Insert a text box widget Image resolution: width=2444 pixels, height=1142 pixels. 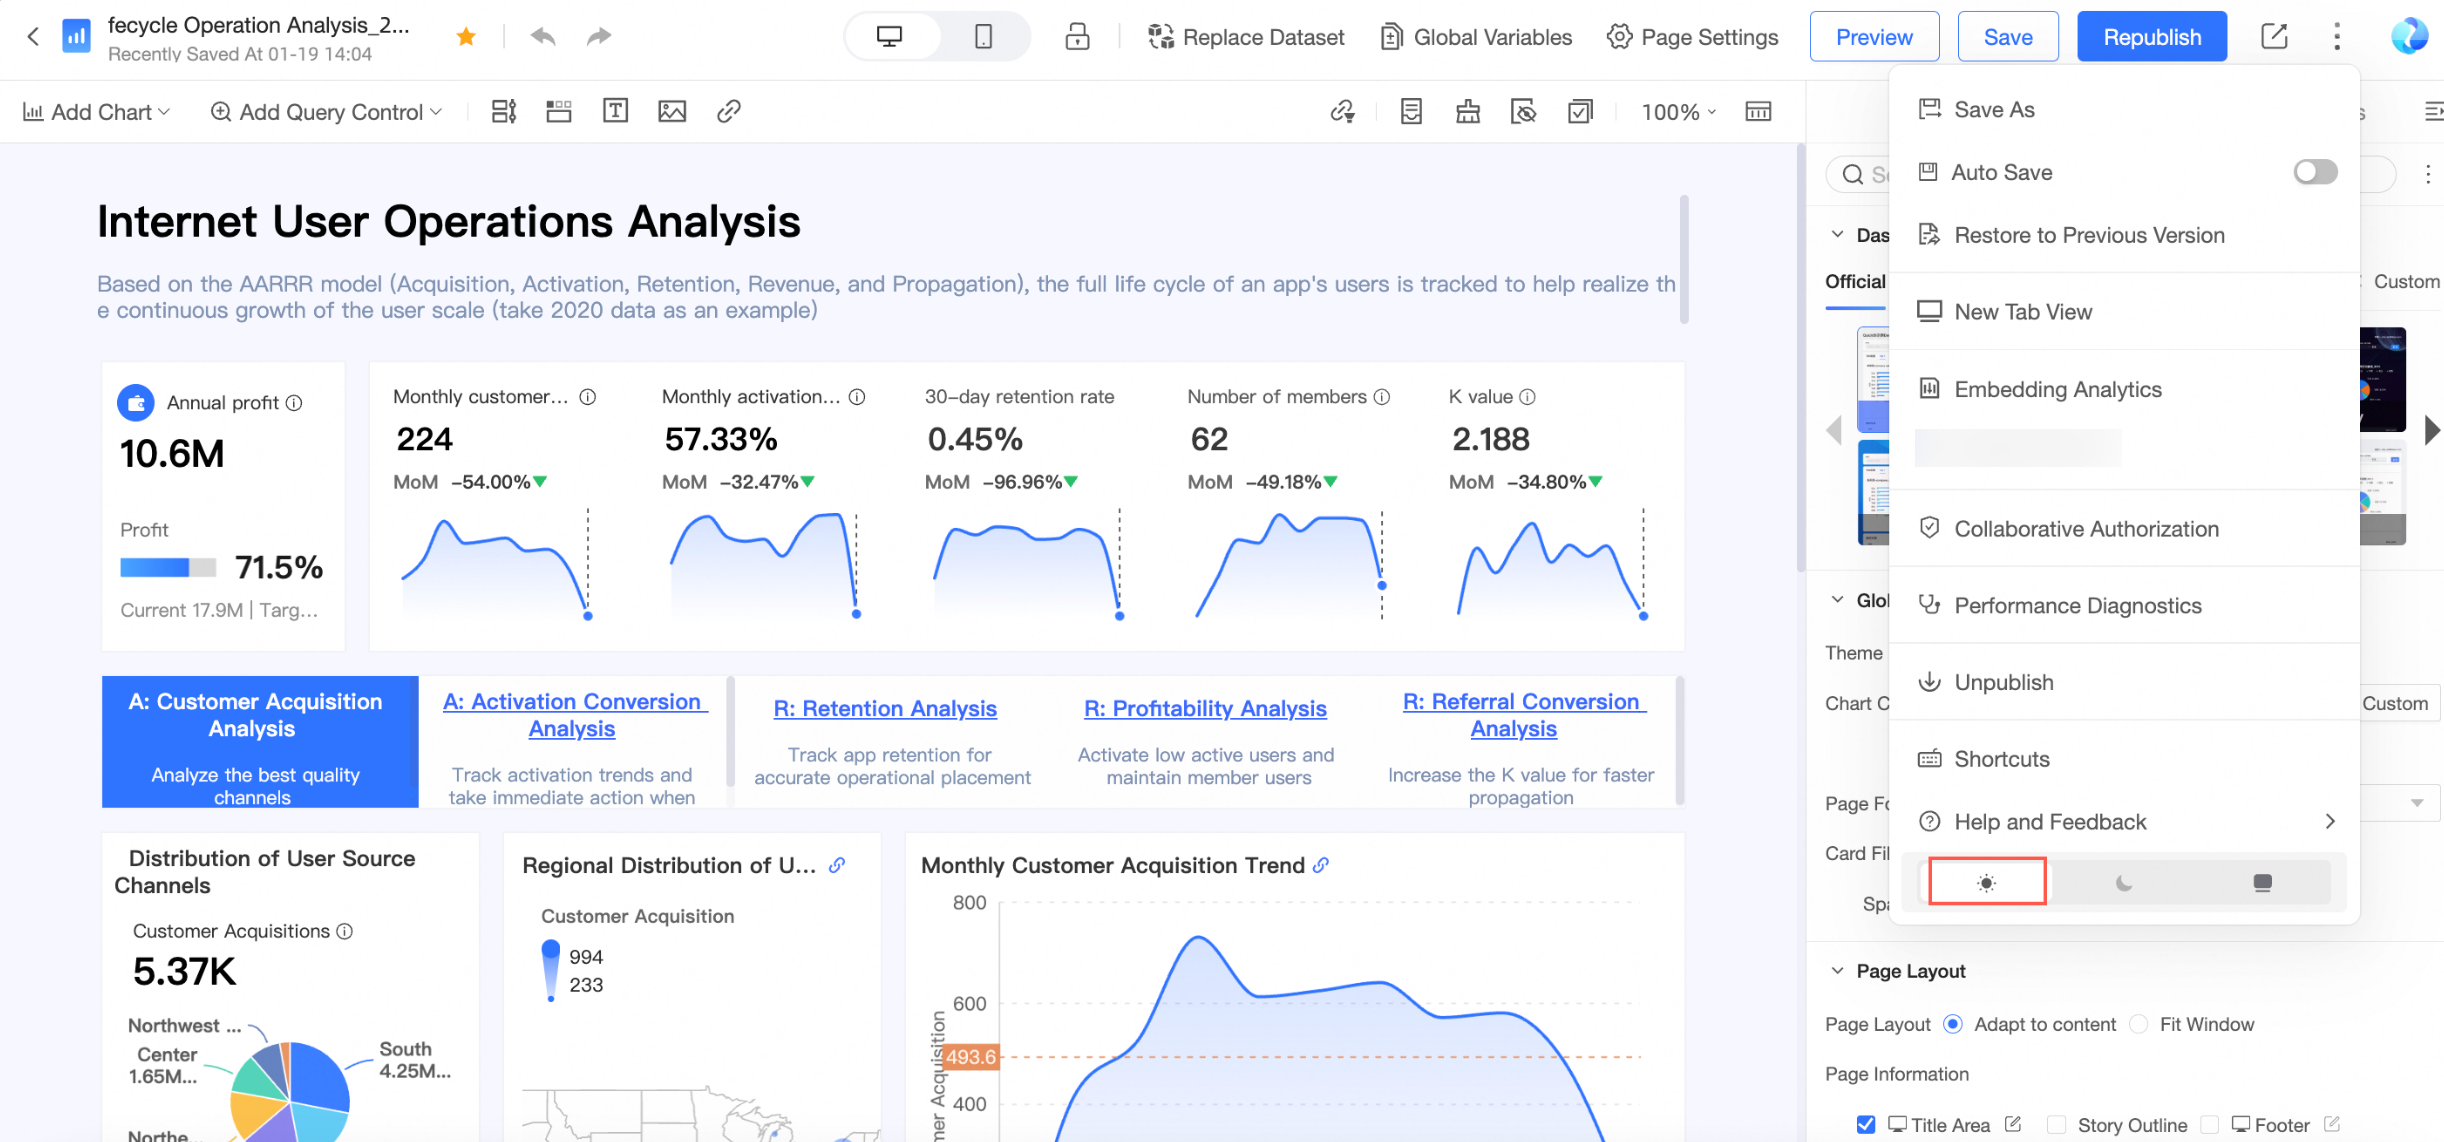tap(616, 111)
